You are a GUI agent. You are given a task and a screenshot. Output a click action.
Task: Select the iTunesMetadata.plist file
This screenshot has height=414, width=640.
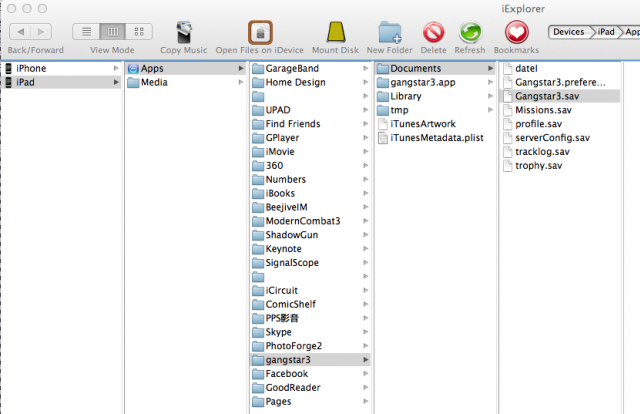(435, 138)
